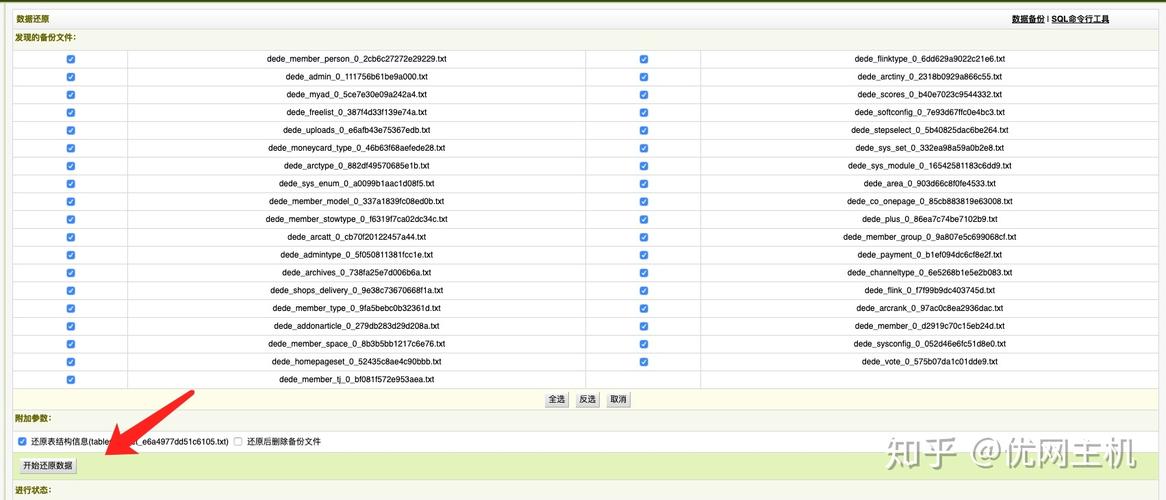The width and height of the screenshot is (1166, 500).
Task: Click the 取消 button
Action: point(619,399)
